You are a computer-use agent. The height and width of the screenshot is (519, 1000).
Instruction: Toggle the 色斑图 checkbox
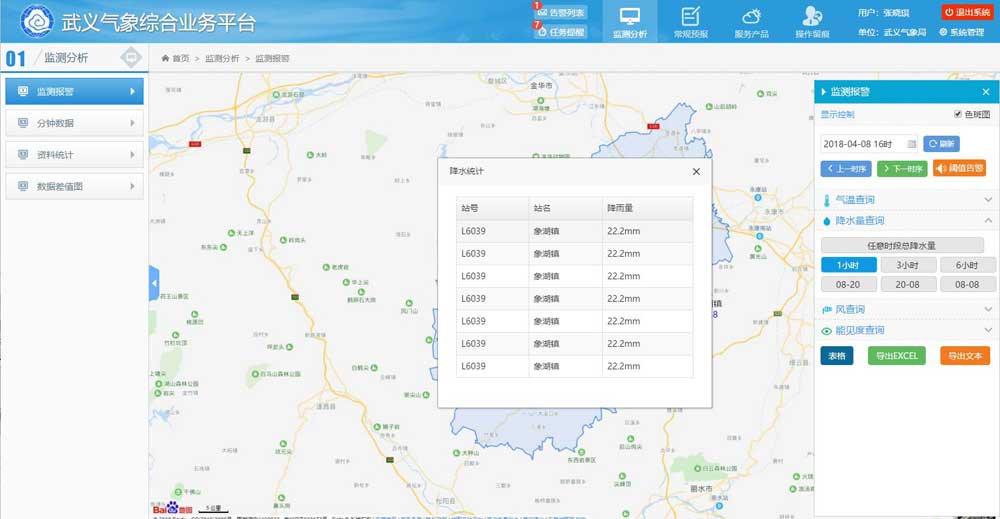[958, 115]
